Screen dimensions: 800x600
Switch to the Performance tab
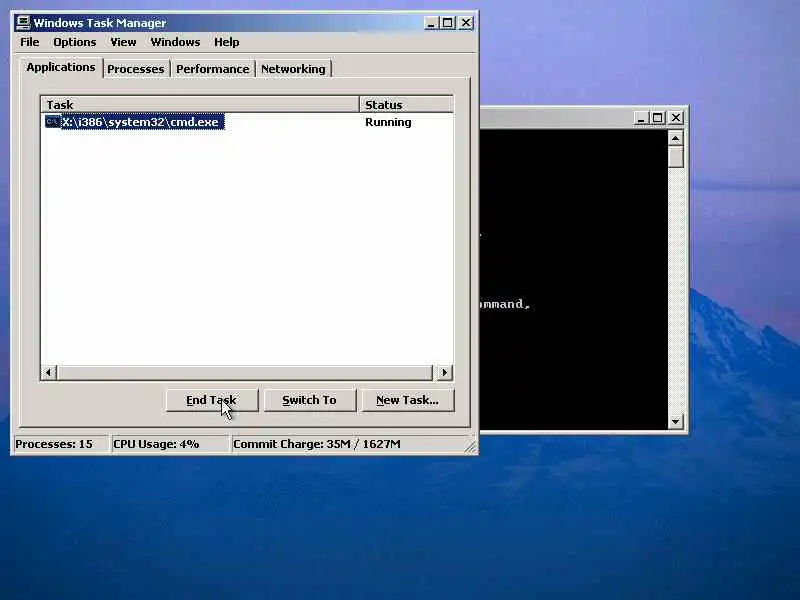[x=213, y=69]
